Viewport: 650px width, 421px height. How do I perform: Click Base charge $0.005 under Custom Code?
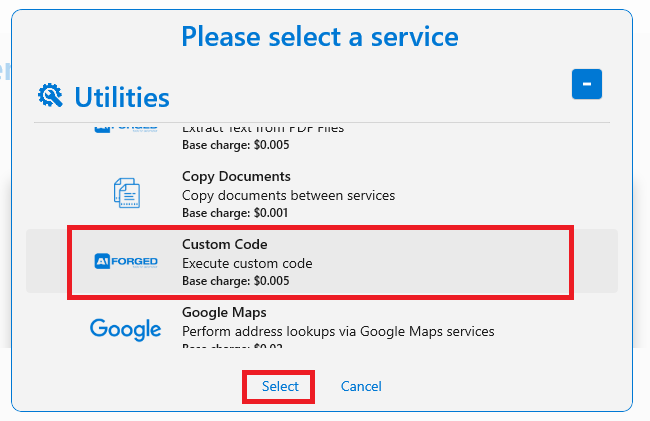[x=236, y=281]
